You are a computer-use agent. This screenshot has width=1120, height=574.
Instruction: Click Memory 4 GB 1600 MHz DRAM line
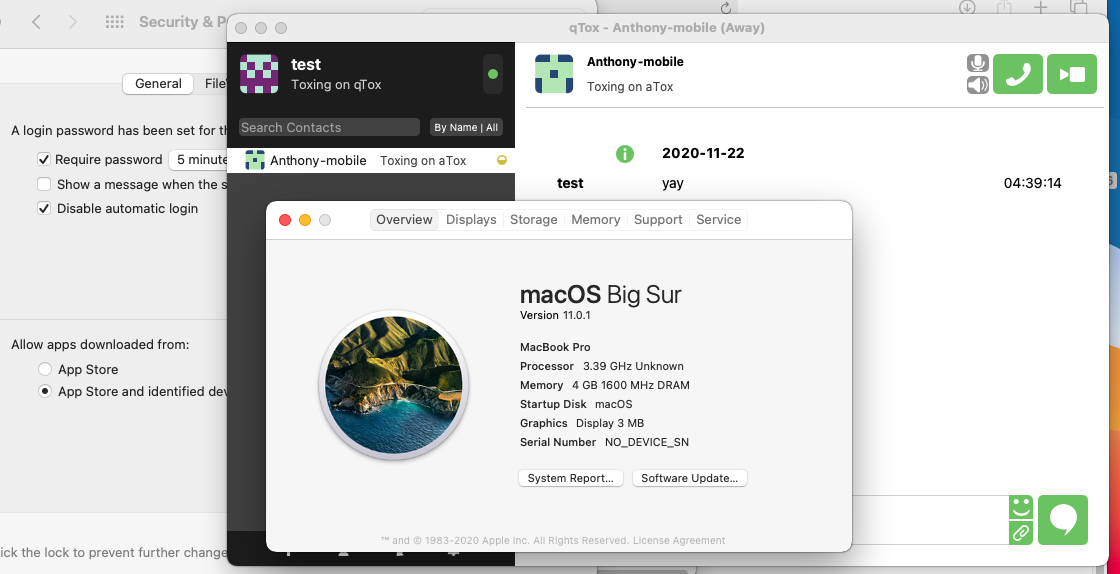point(604,386)
